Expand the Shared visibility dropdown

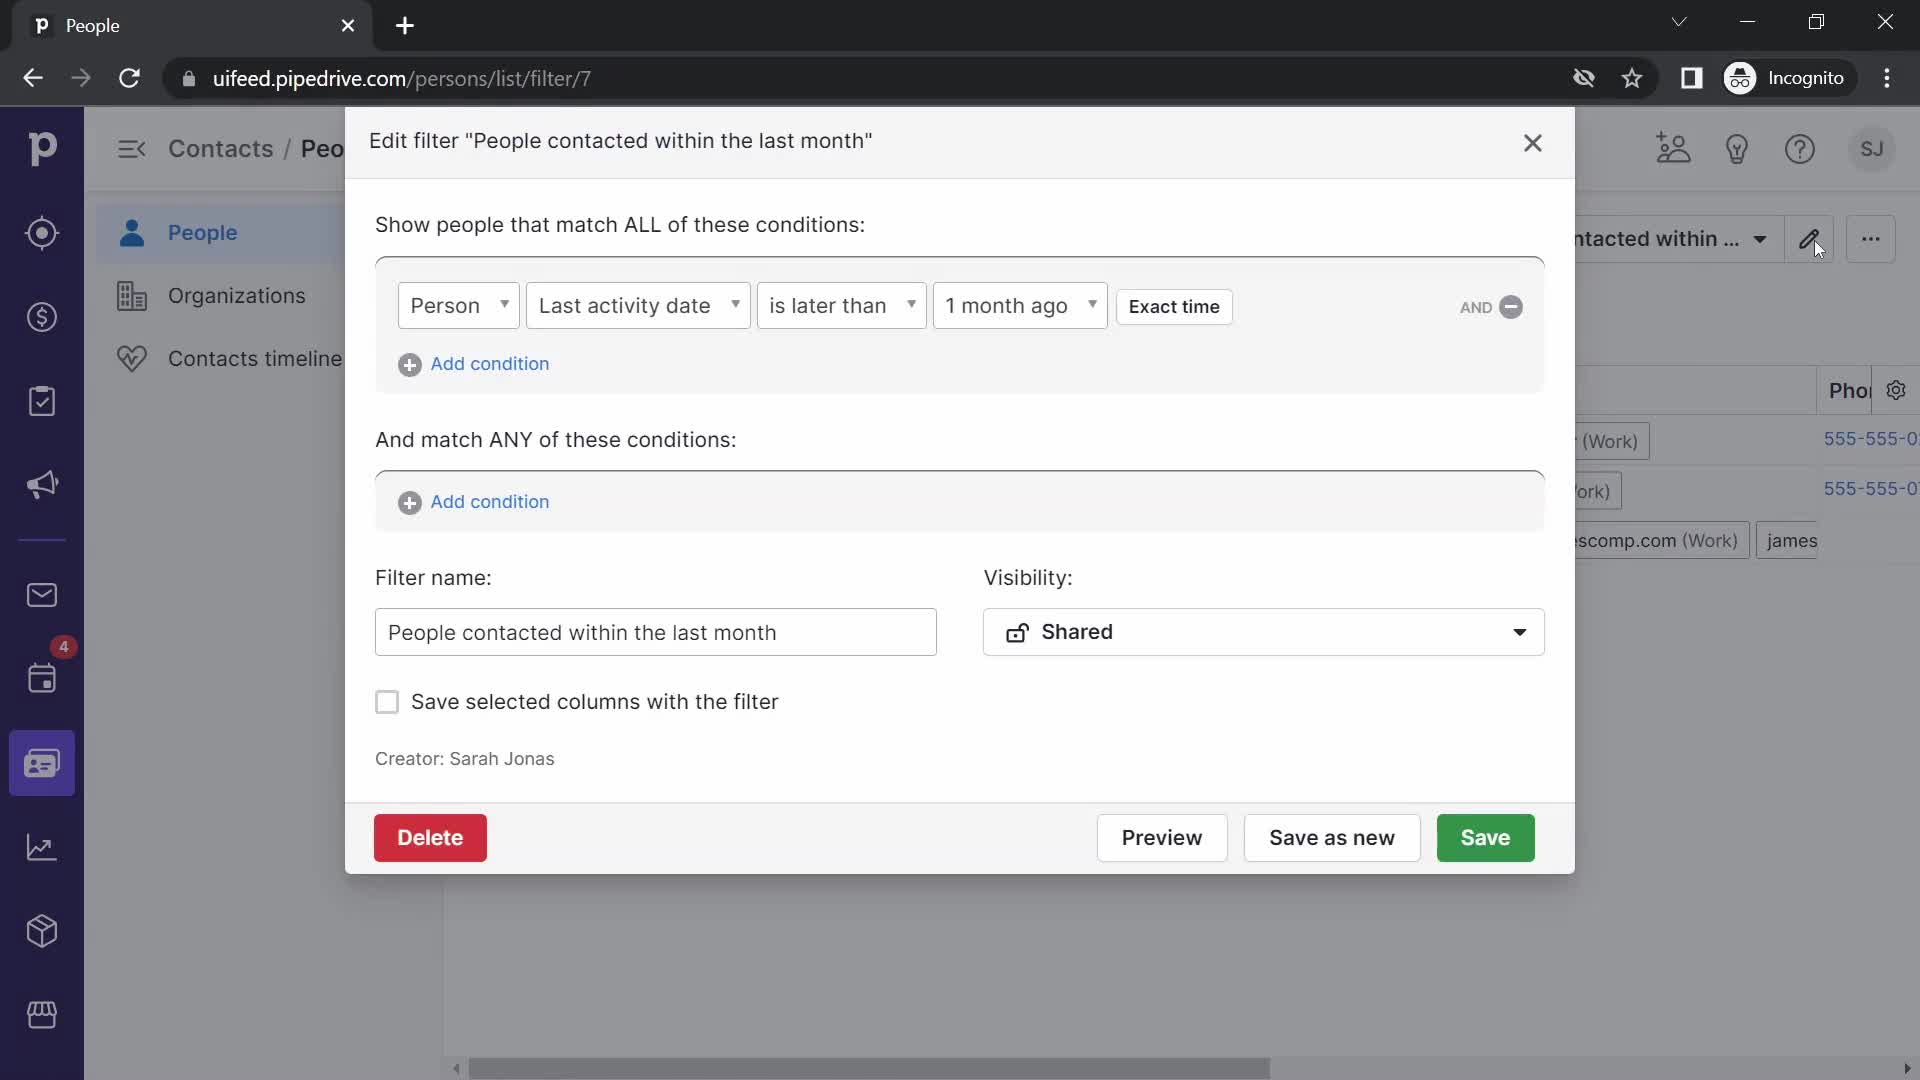[1519, 632]
